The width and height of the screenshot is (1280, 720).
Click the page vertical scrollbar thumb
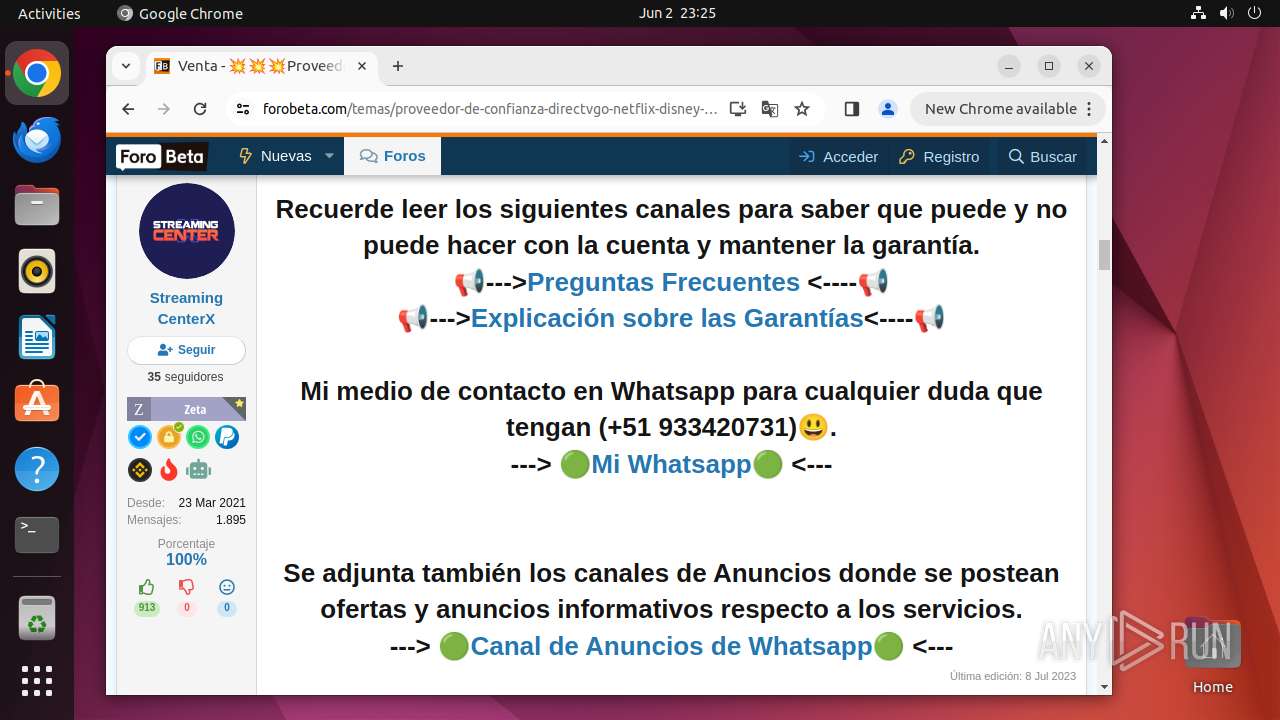[x=1105, y=255]
